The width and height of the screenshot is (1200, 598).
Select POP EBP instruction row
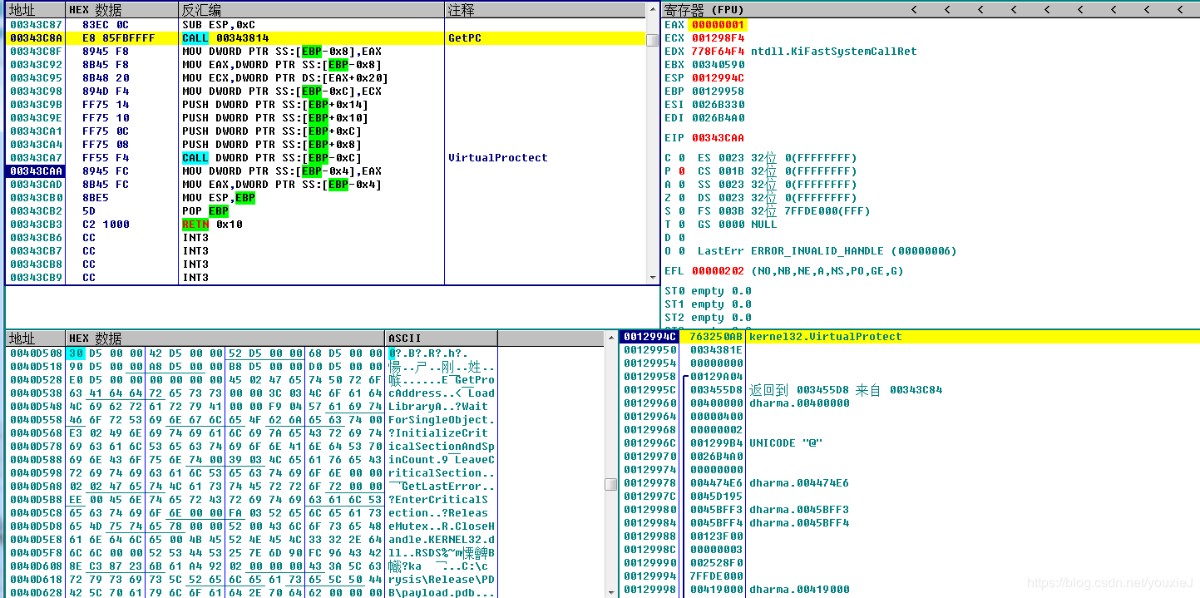(x=325, y=211)
